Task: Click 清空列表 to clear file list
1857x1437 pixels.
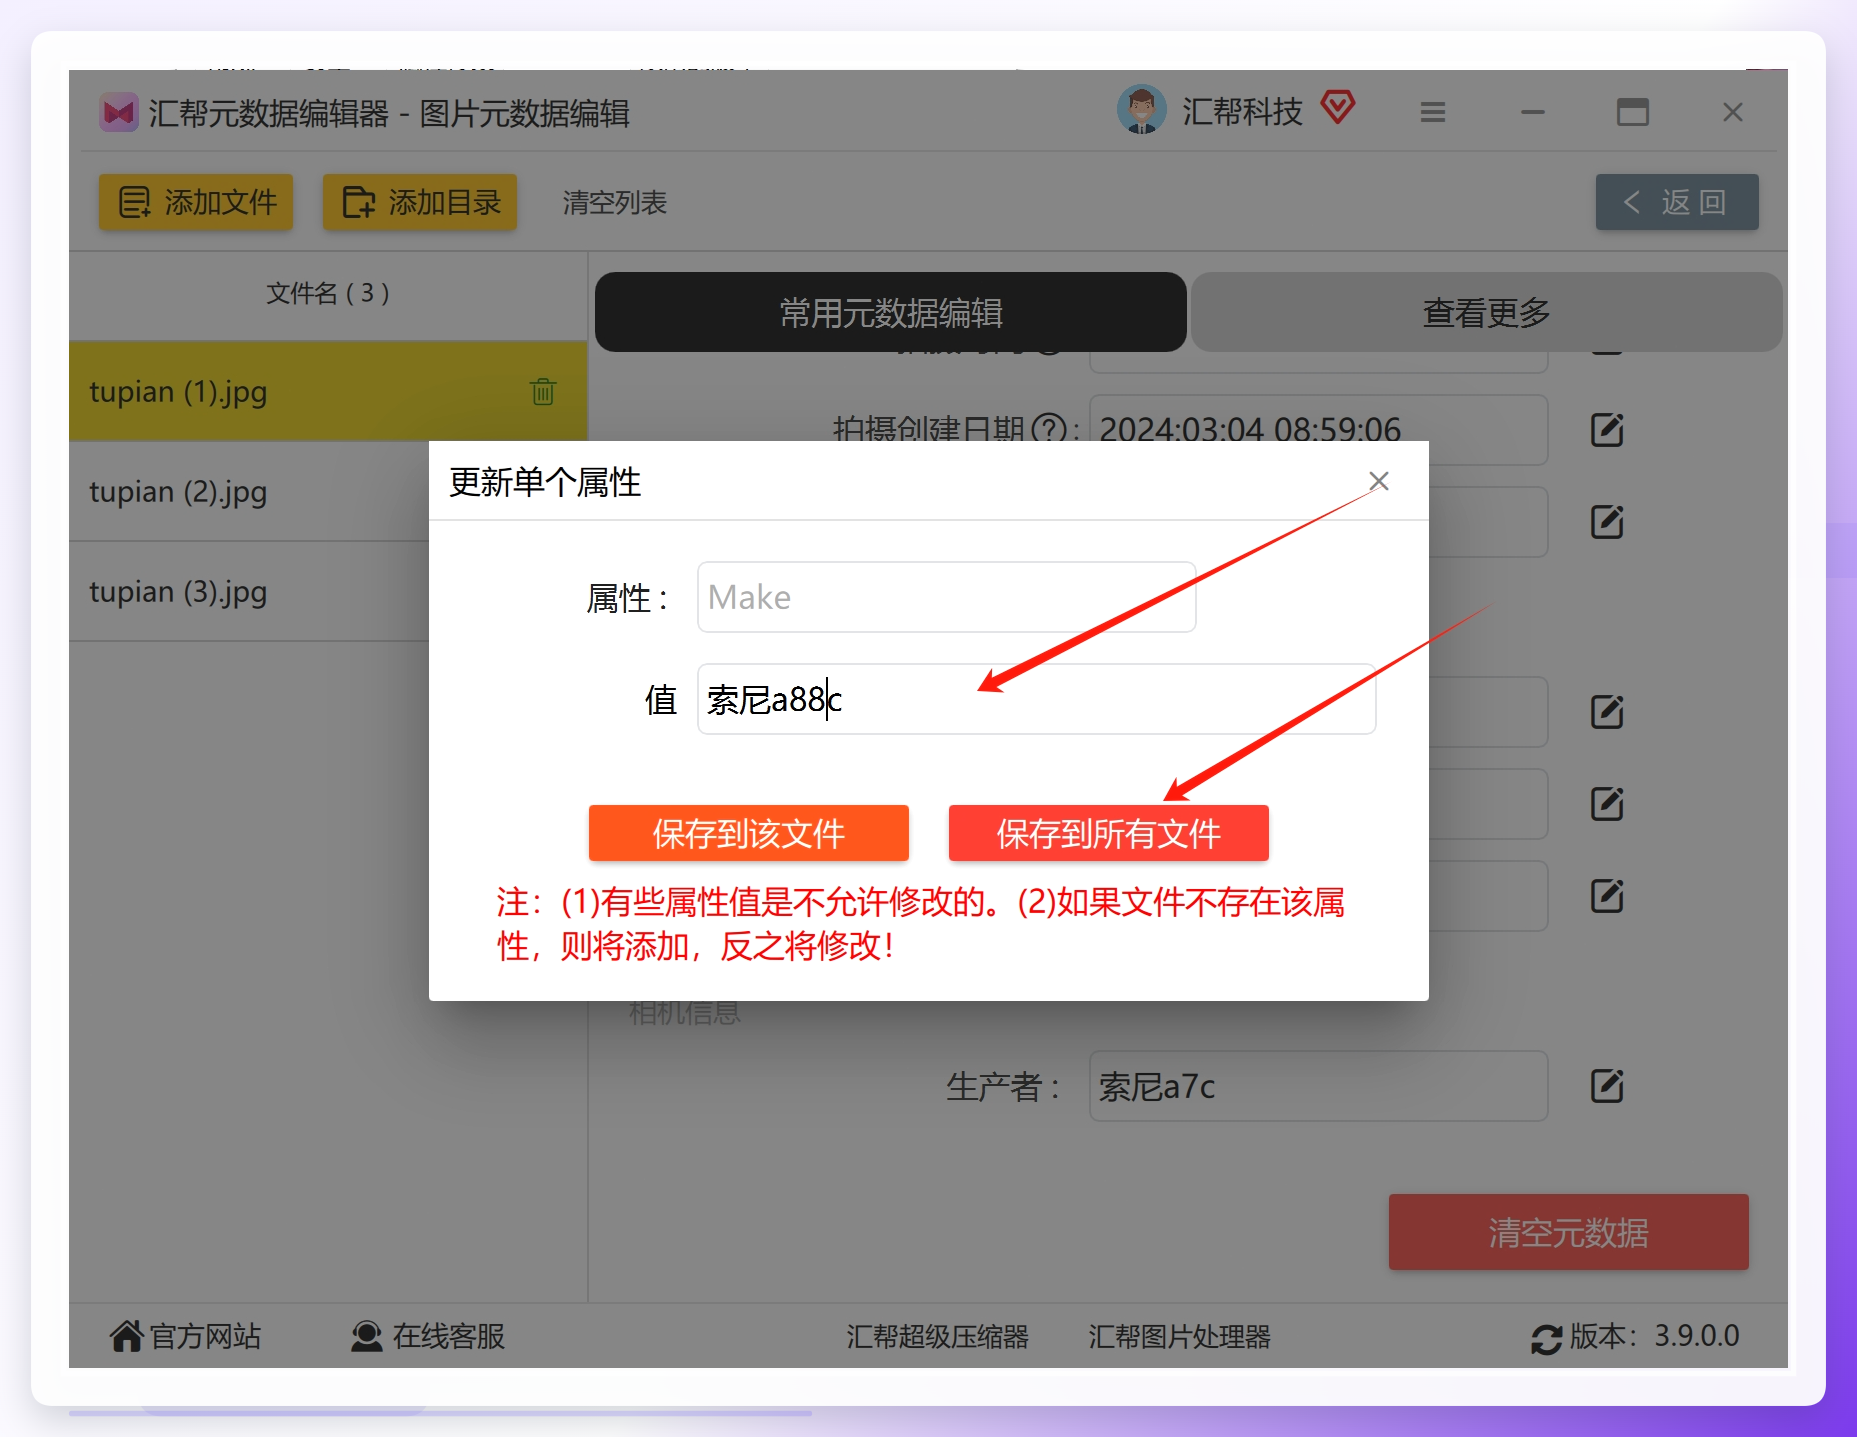Action: click(615, 203)
